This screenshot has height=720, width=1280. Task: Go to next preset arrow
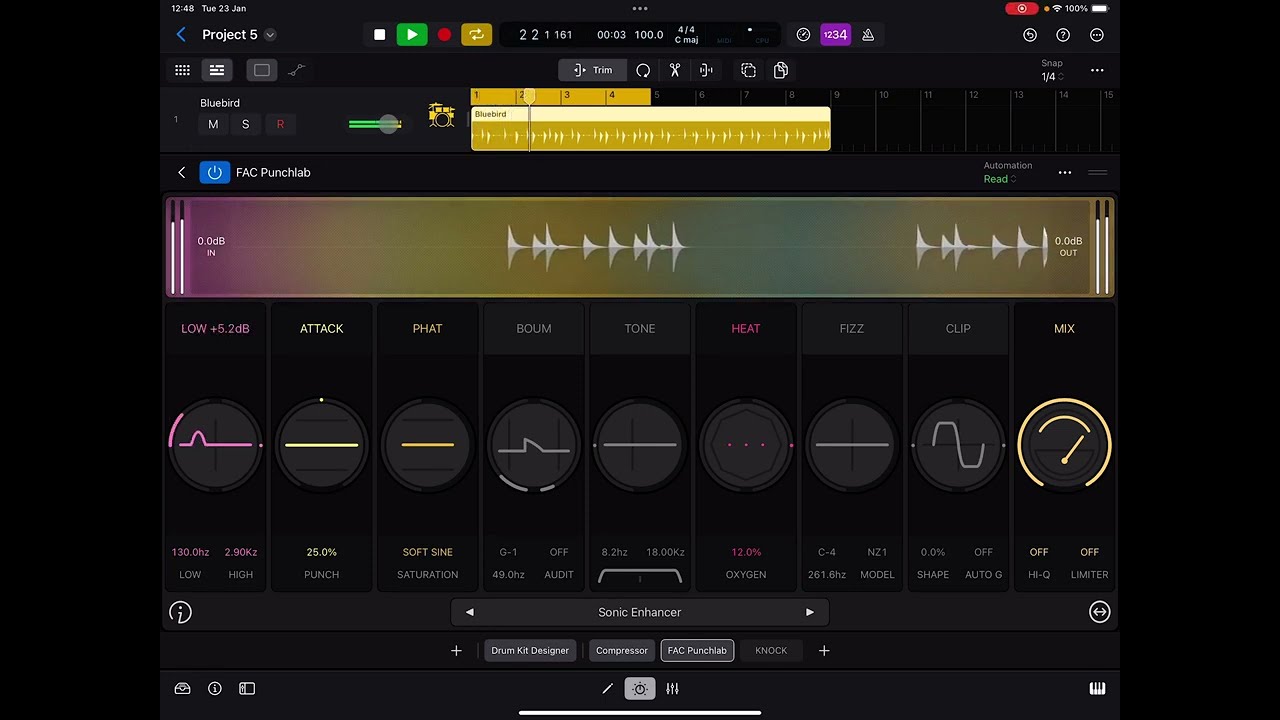810,612
